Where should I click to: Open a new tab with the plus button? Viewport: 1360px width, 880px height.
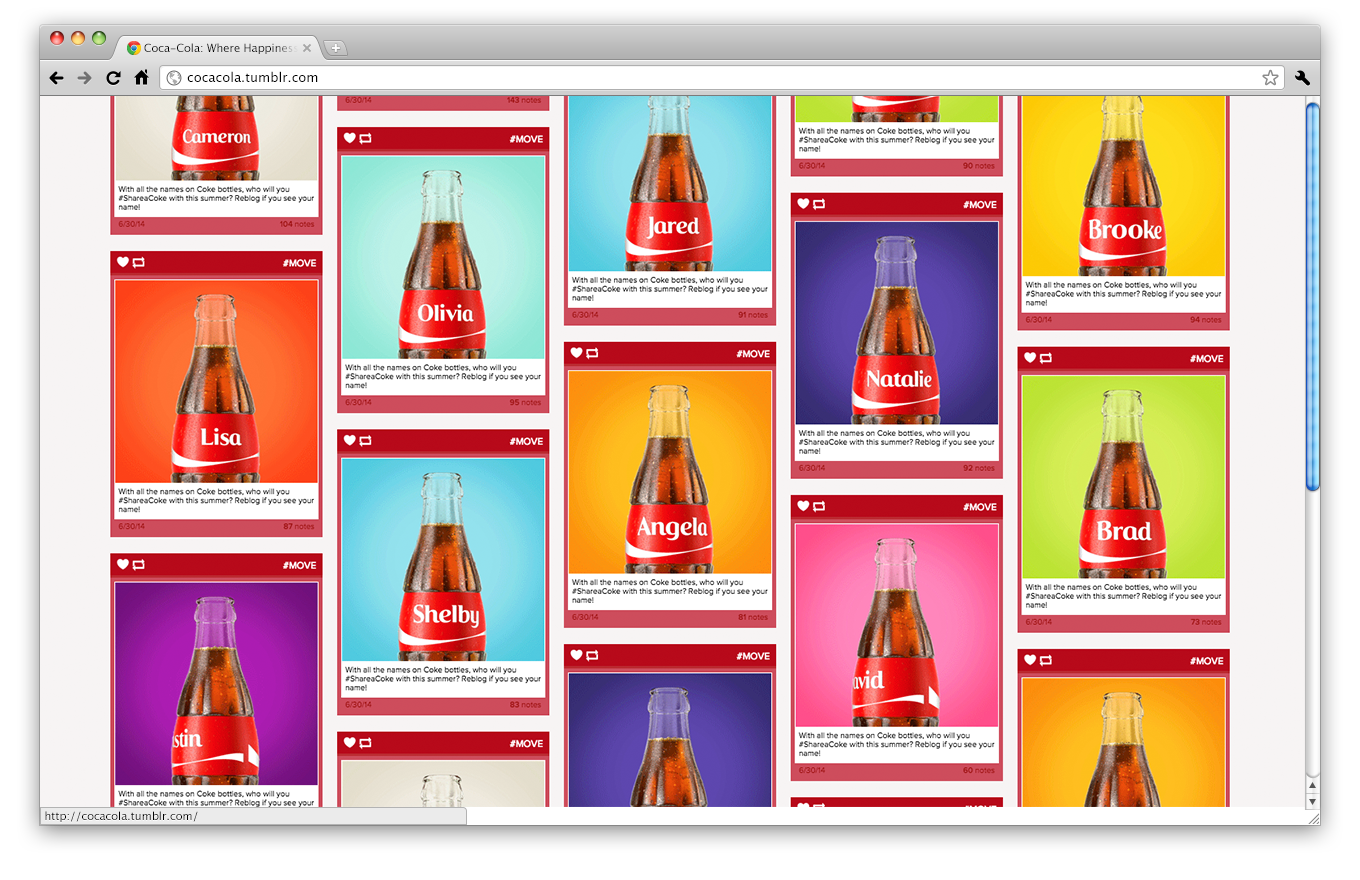(x=336, y=48)
